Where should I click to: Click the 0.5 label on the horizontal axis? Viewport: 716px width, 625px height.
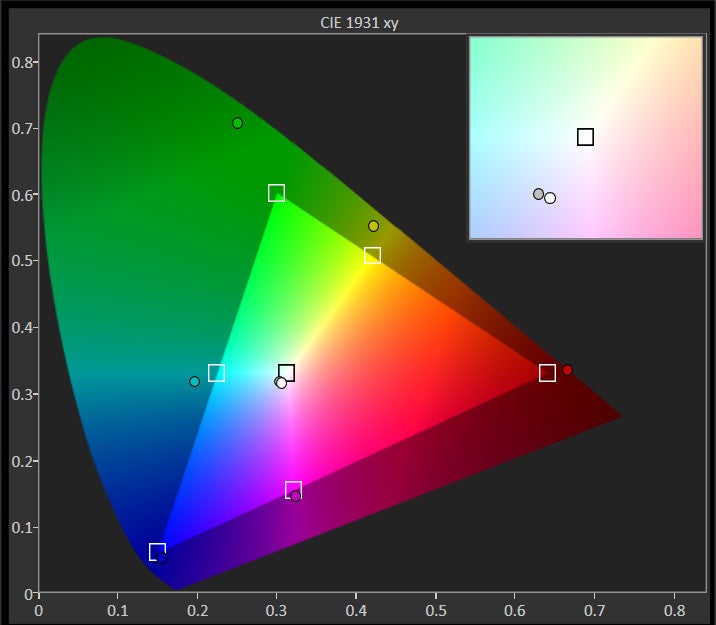point(436,610)
